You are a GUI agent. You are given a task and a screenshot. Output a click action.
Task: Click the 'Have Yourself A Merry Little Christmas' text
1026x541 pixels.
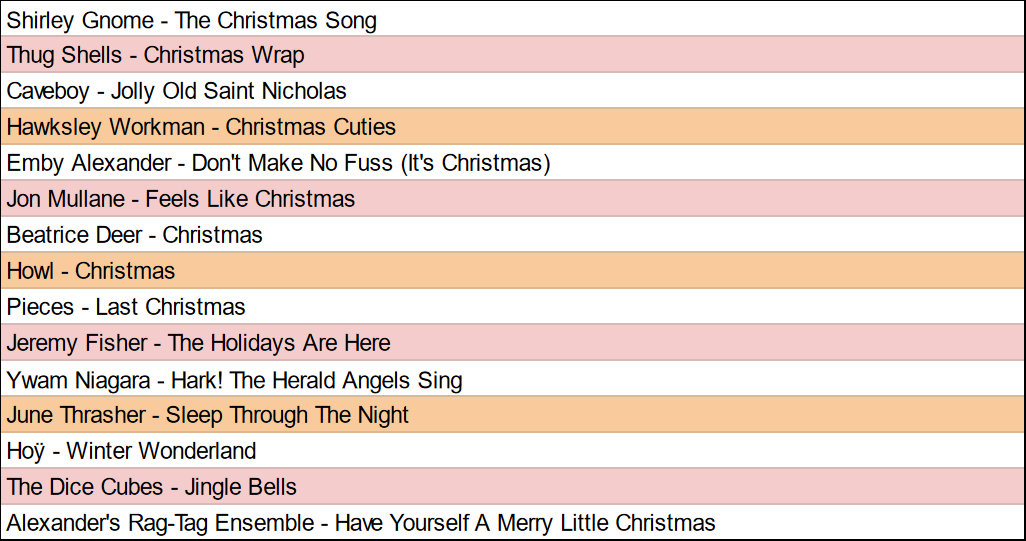[525, 523]
